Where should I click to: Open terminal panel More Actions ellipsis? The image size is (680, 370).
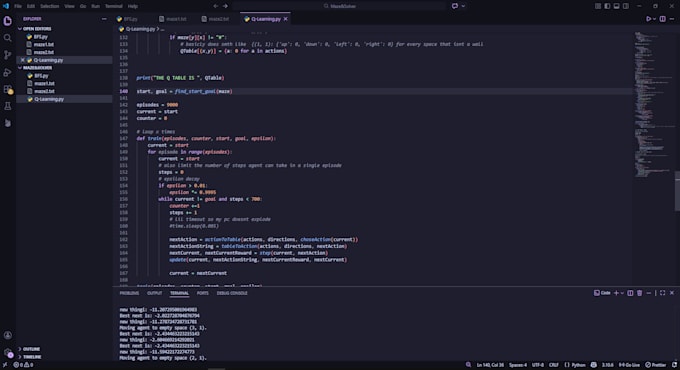coord(649,293)
